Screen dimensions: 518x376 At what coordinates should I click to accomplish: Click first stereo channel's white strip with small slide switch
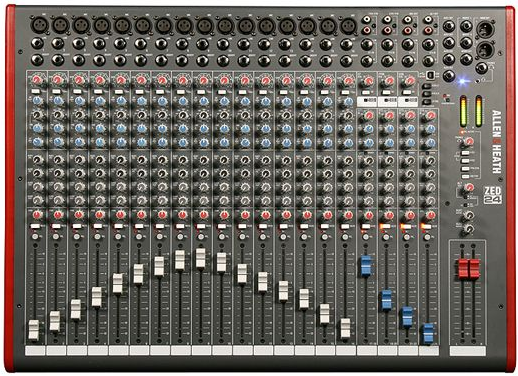[367, 101]
